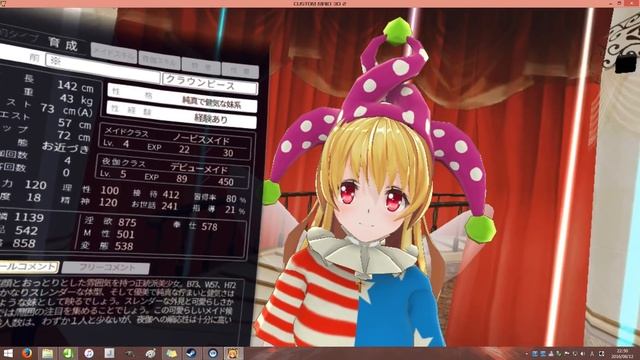The width and height of the screenshot is (640, 360).
Task: Open the second greyed tab in status panel
Action: 160,60
